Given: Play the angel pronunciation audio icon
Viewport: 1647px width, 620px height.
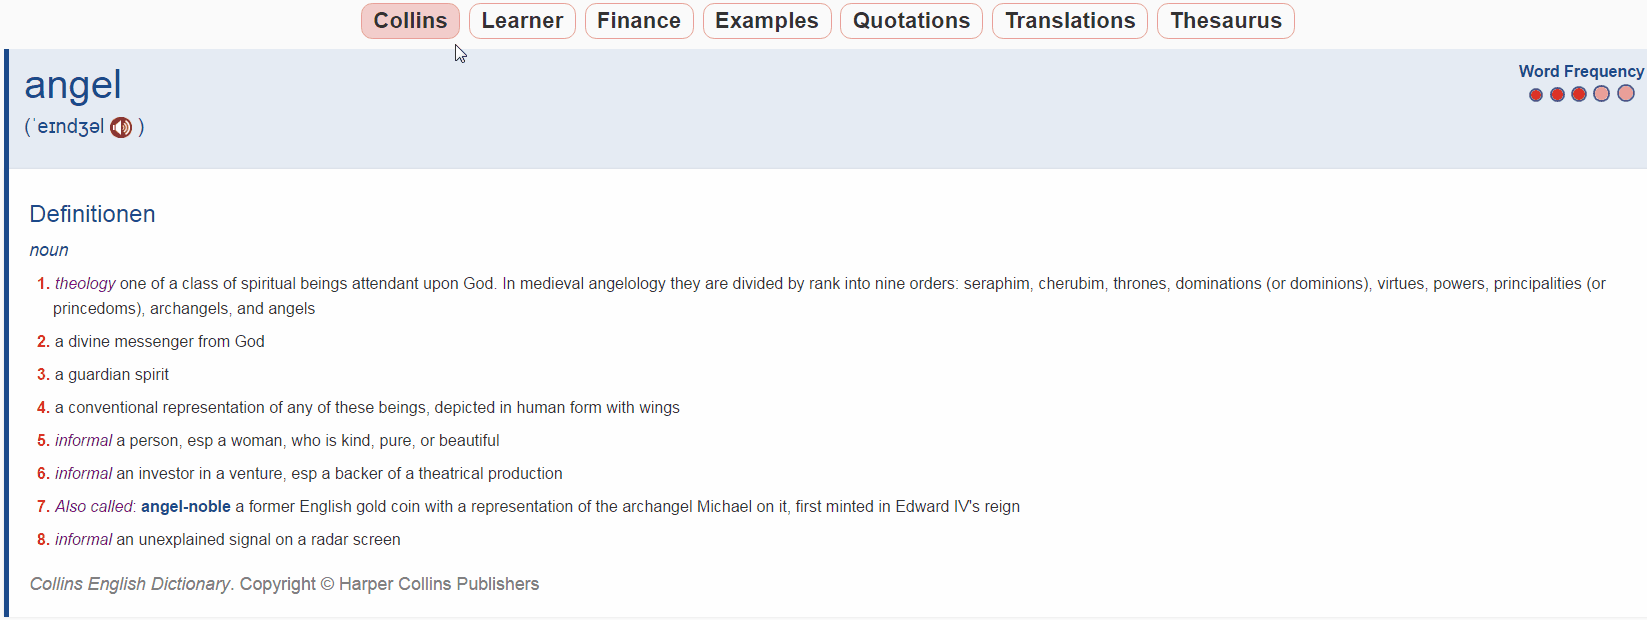Looking at the screenshot, I should (x=121, y=127).
